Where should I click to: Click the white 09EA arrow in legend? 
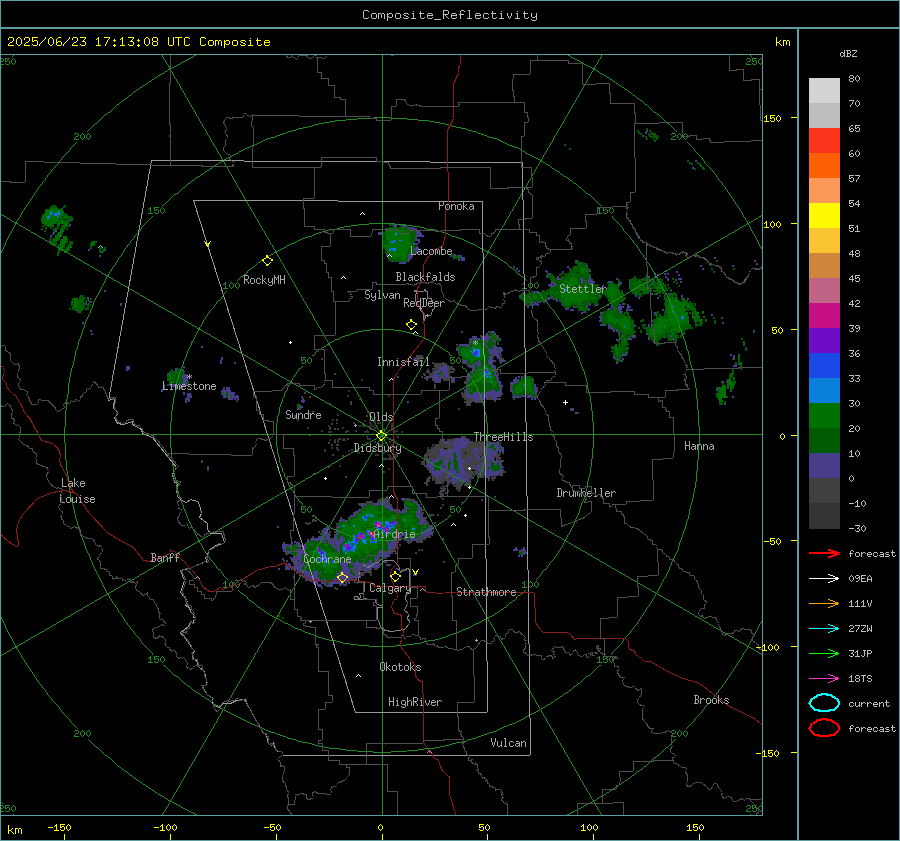click(x=824, y=578)
